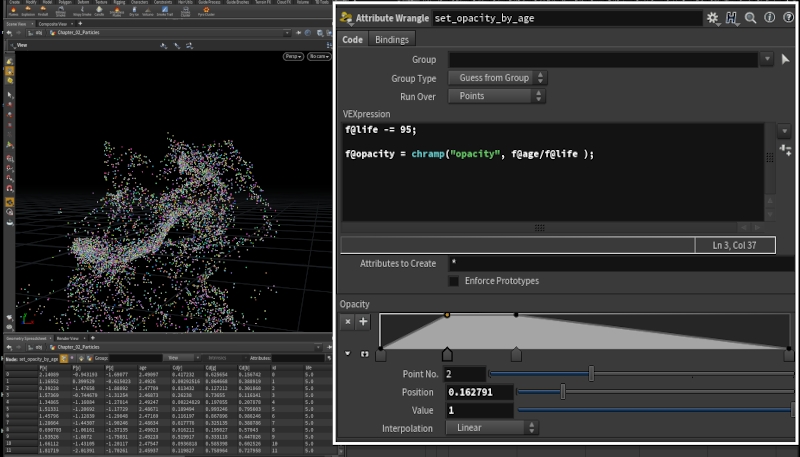Click the group selection arrow icon

[x=785, y=60]
